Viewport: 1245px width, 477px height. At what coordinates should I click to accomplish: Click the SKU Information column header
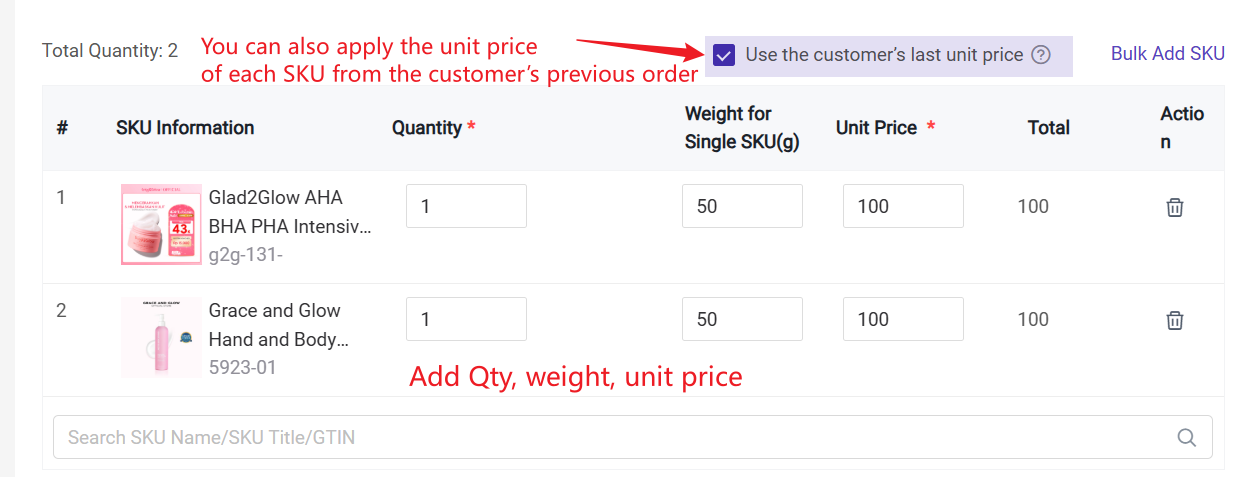pos(185,127)
